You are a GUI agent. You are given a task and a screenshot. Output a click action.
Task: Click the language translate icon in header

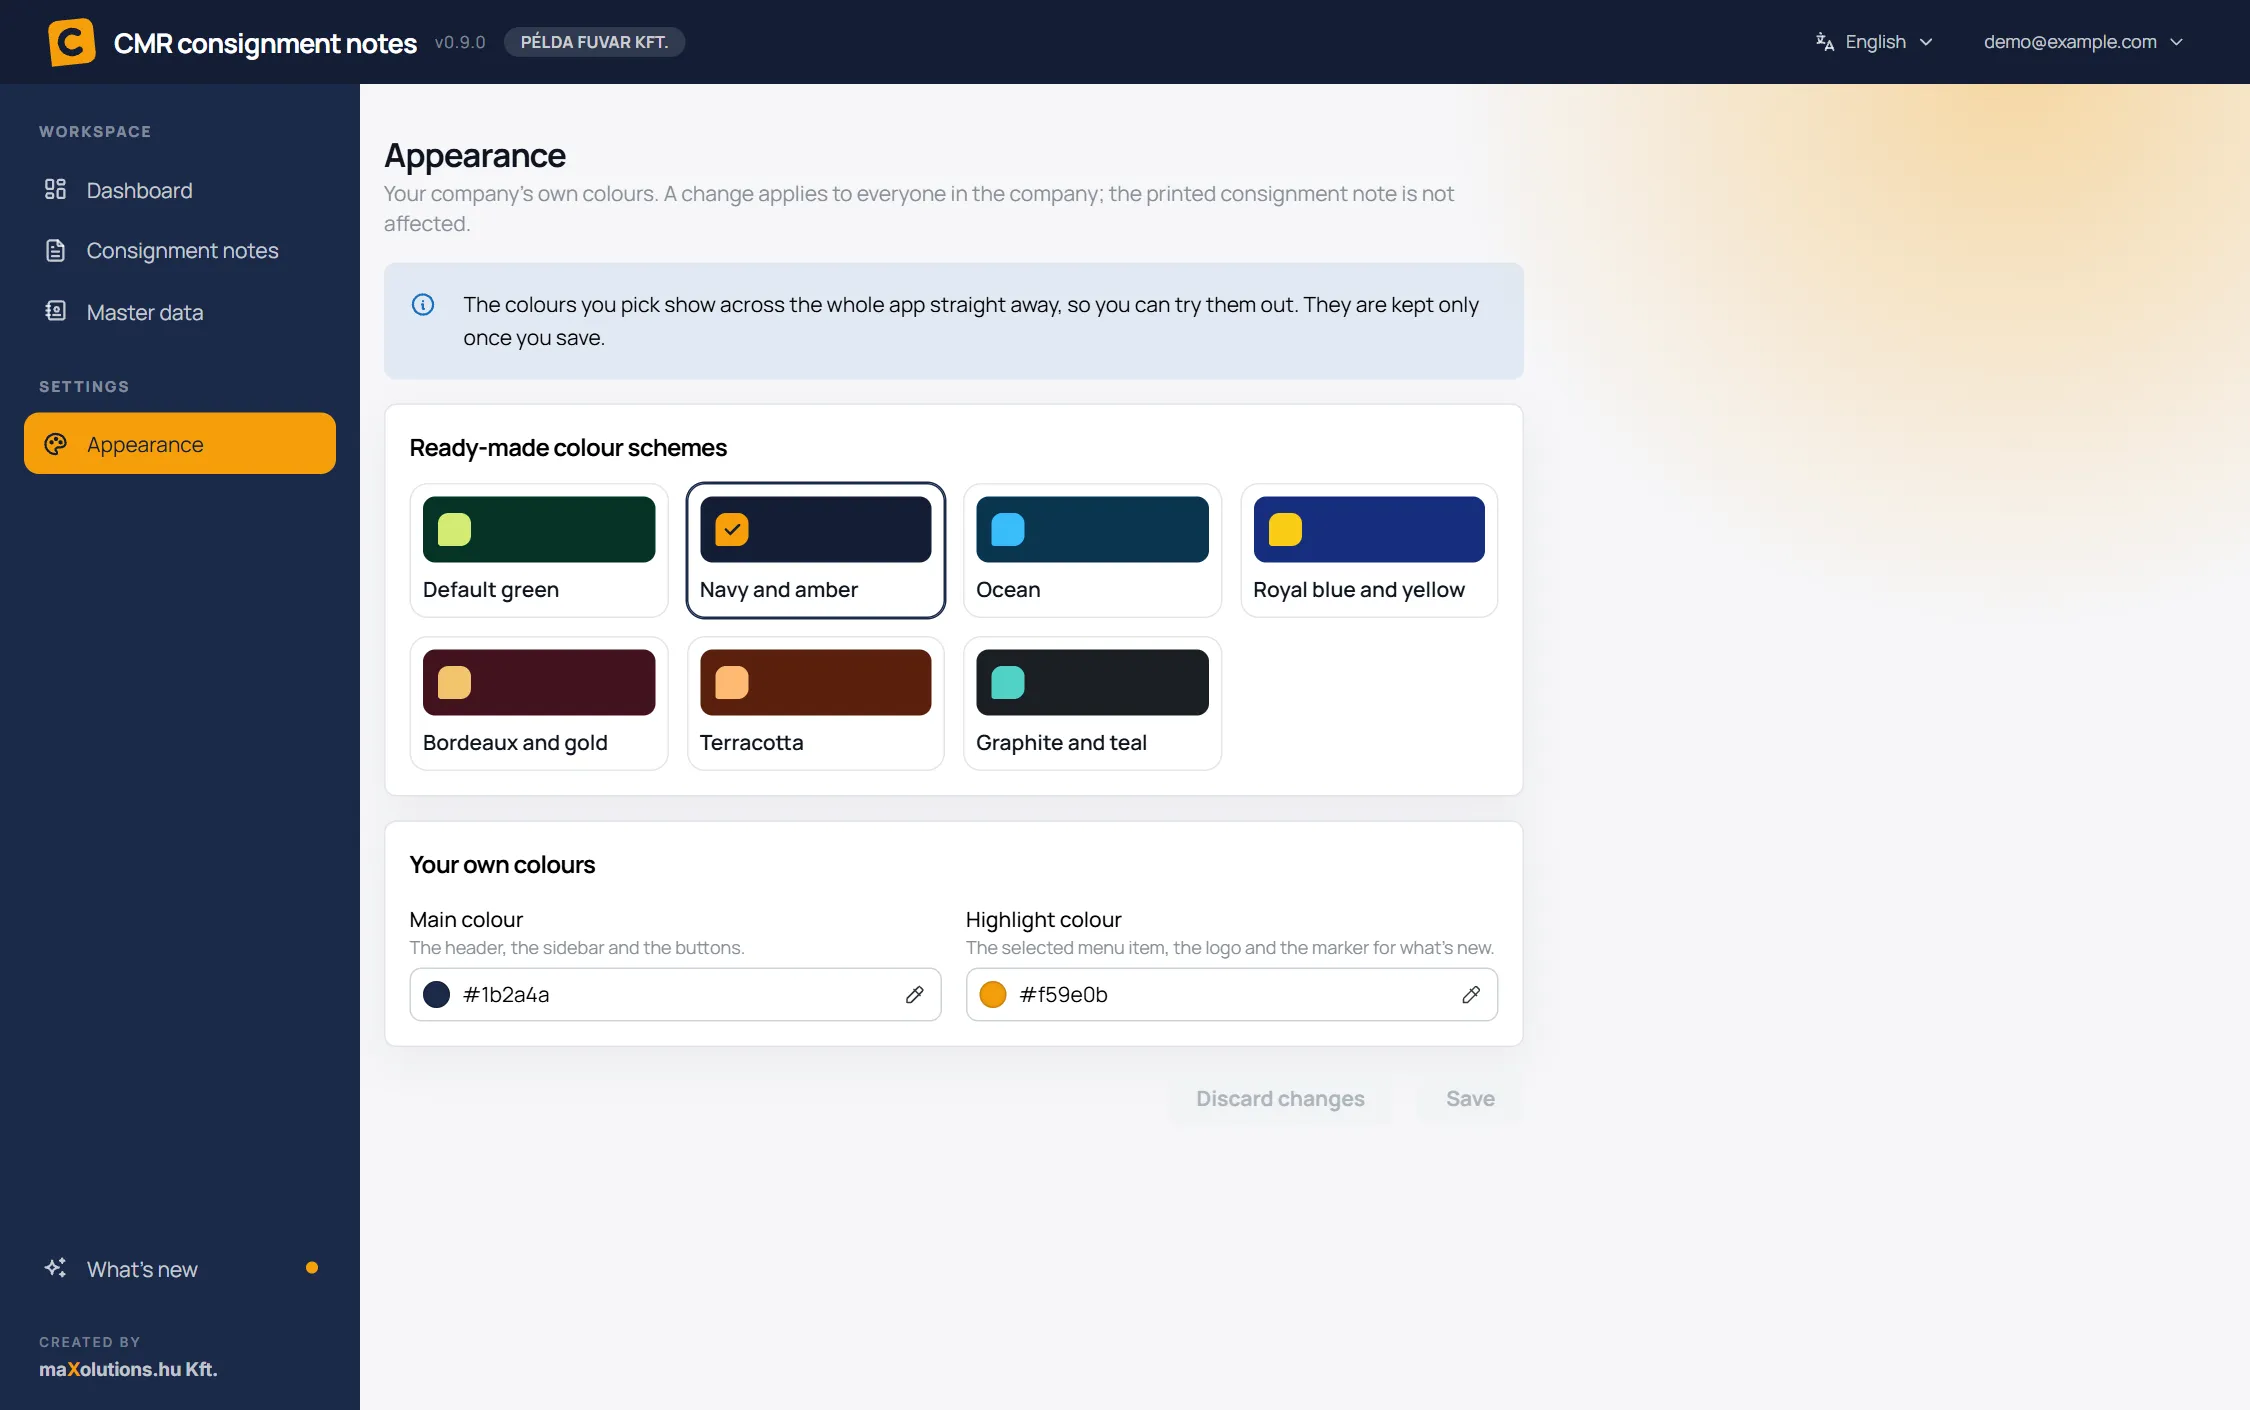[x=1825, y=42]
